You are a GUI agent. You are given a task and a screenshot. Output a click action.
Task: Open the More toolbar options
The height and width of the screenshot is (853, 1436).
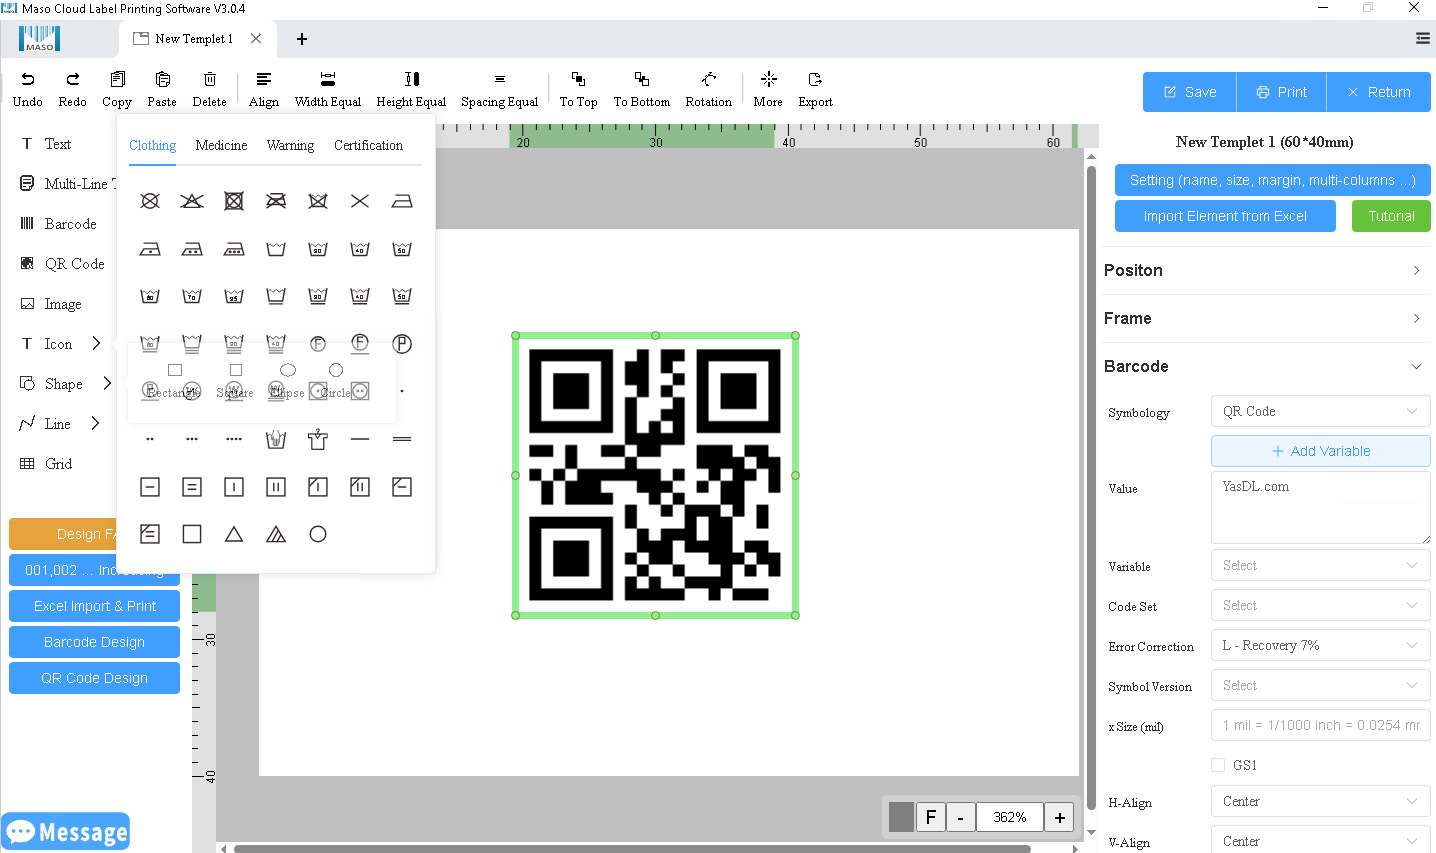pos(768,89)
